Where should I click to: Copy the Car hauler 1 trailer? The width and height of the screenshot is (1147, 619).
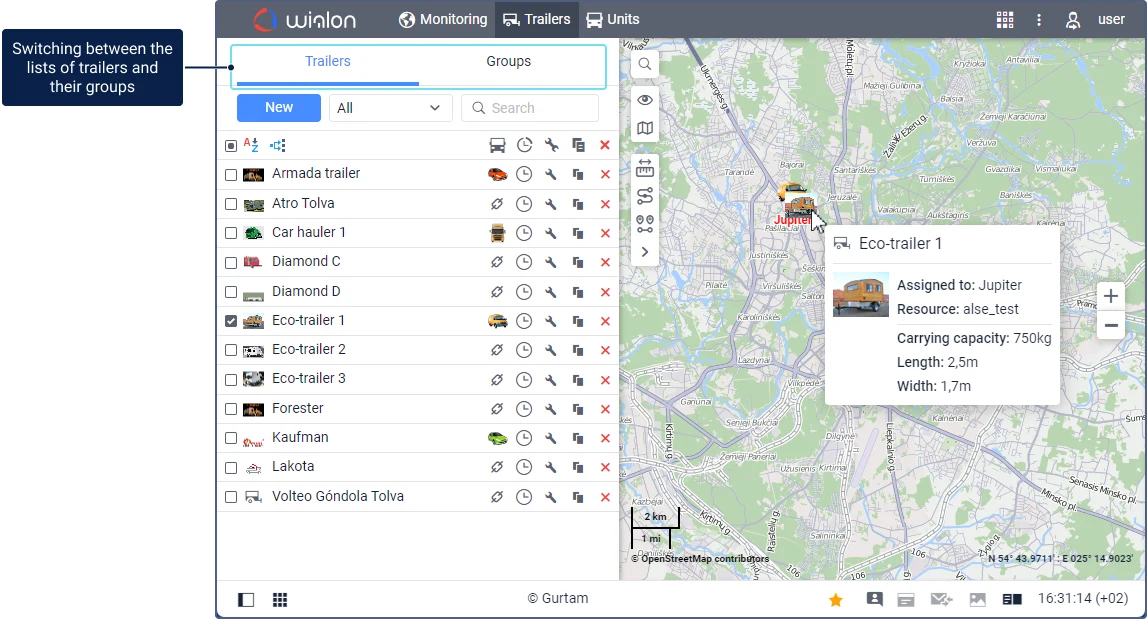point(578,233)
